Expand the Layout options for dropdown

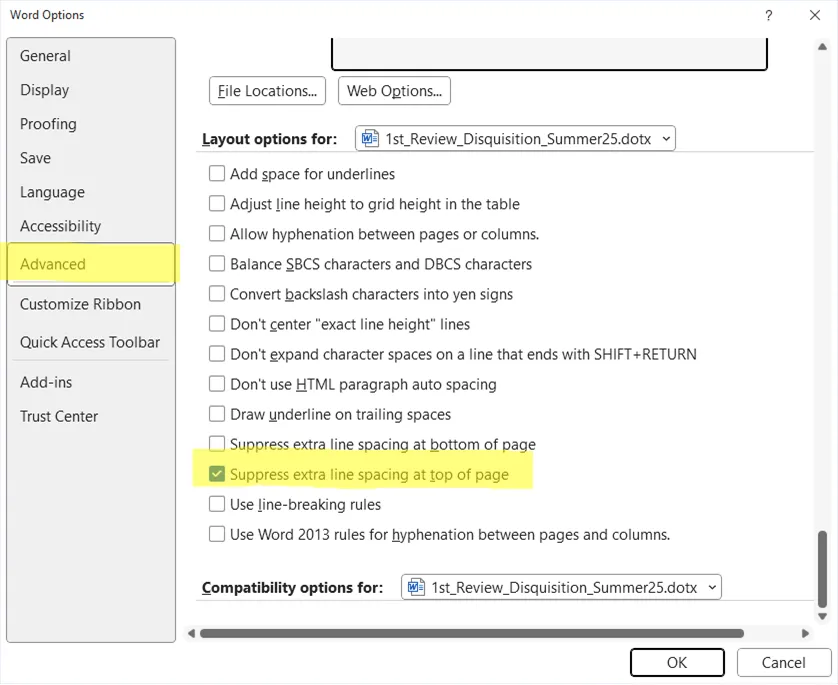(665, 139)
